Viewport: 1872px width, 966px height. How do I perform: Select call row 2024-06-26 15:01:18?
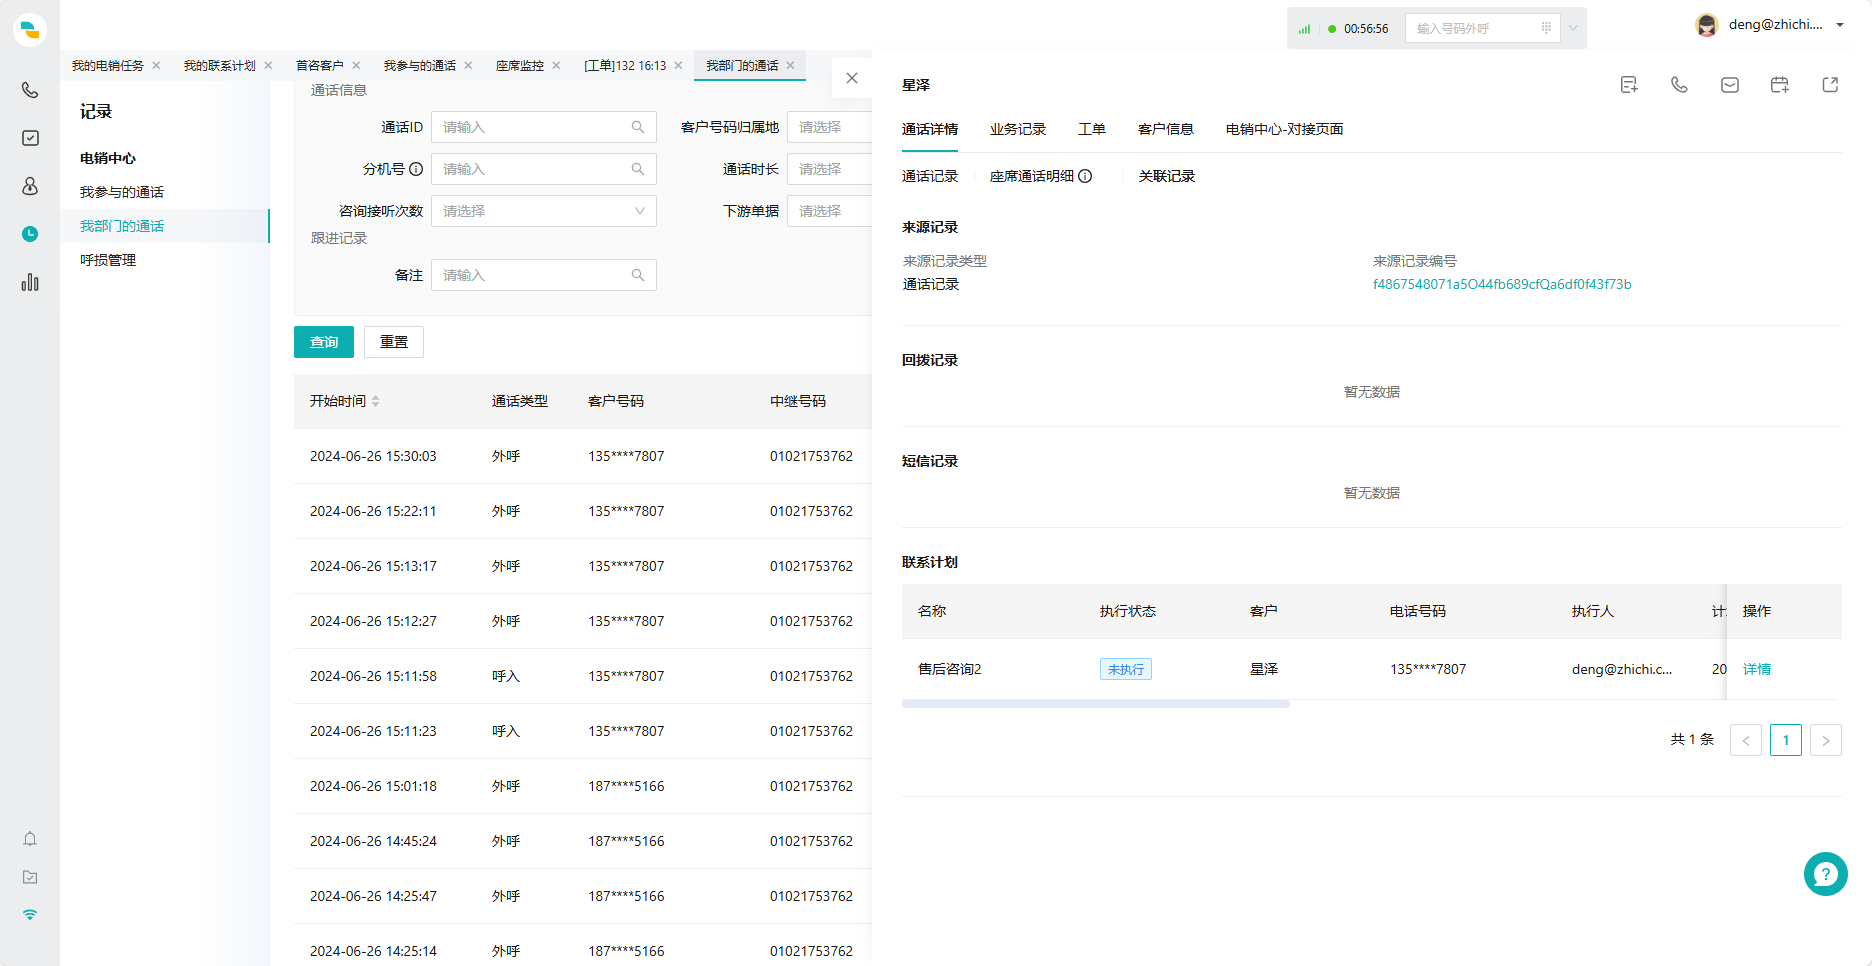583,786
